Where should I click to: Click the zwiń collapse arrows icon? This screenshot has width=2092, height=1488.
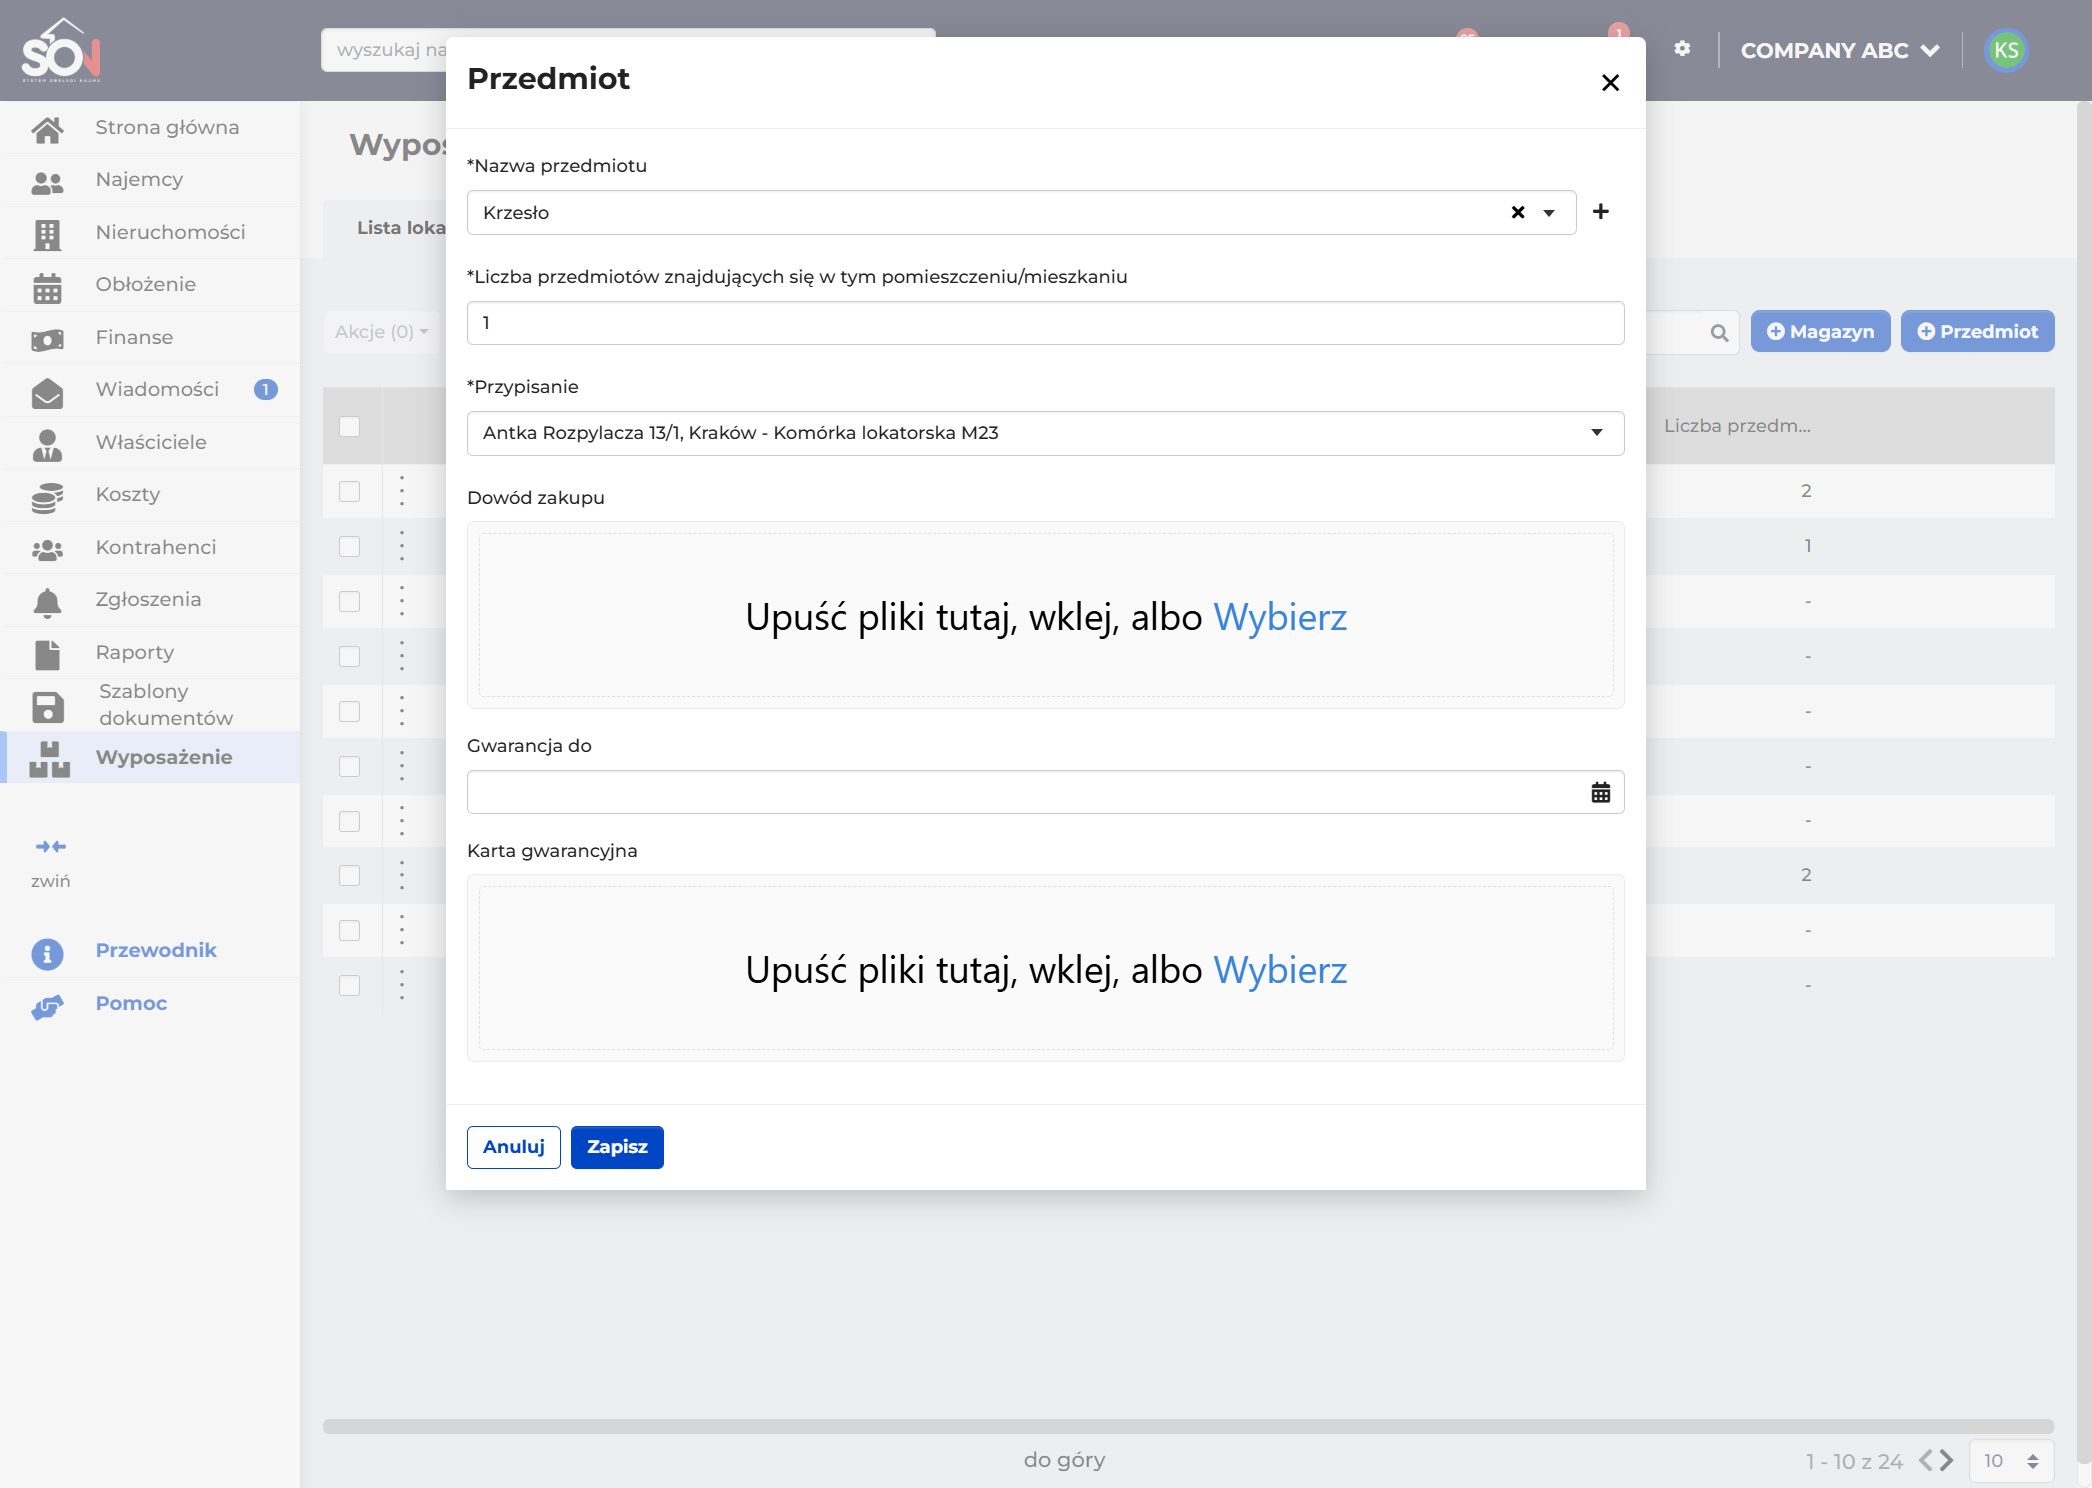[51, 847]
